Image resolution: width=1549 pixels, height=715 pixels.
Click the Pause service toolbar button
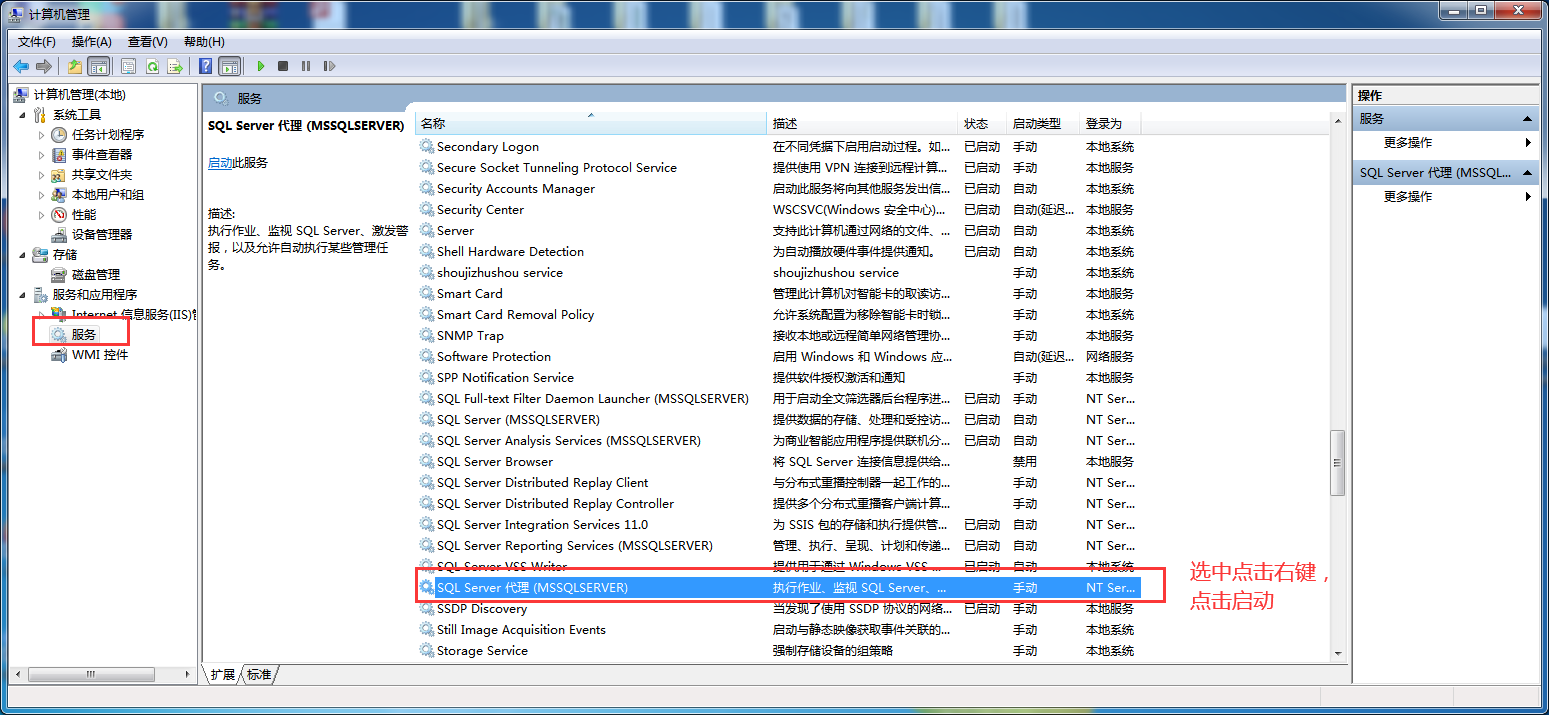pyautogui.click(x=306, y=66)
